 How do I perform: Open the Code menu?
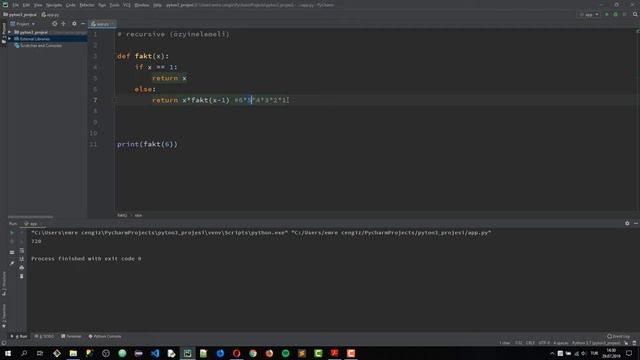(x=71, y=5)
